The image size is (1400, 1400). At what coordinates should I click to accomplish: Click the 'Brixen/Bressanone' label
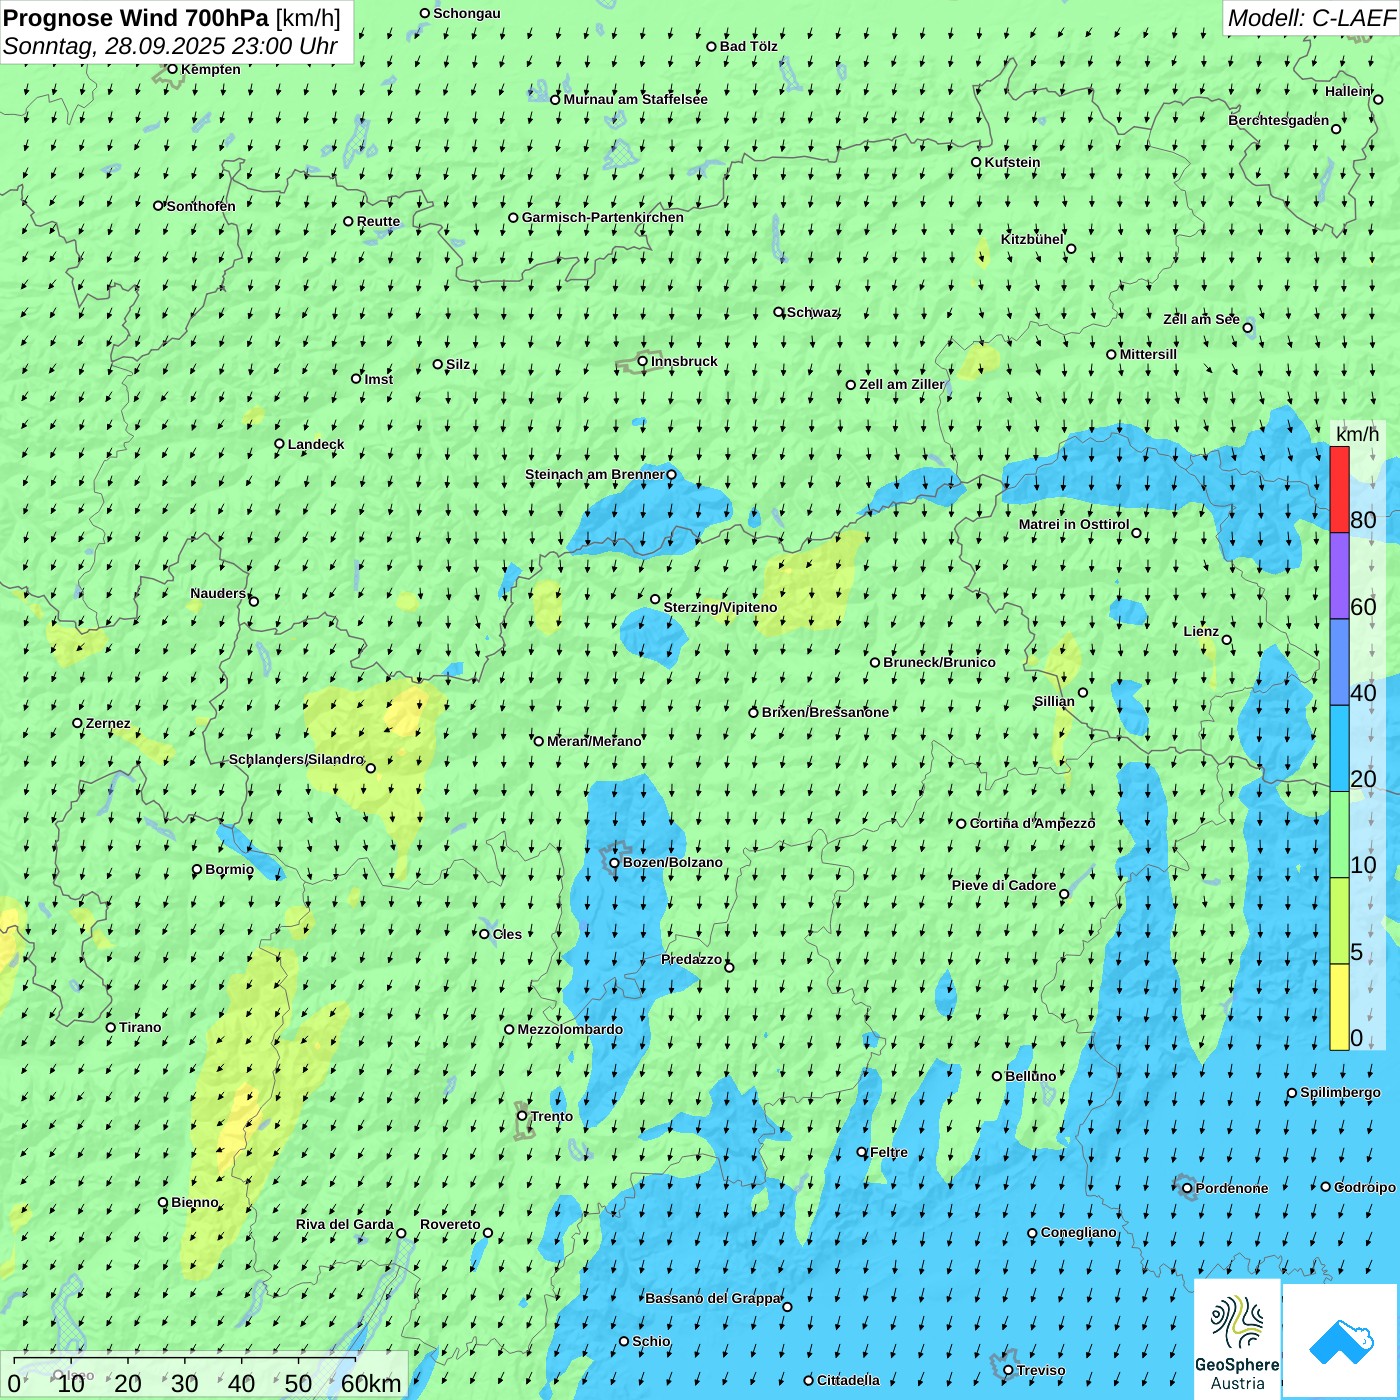(825, 712)
